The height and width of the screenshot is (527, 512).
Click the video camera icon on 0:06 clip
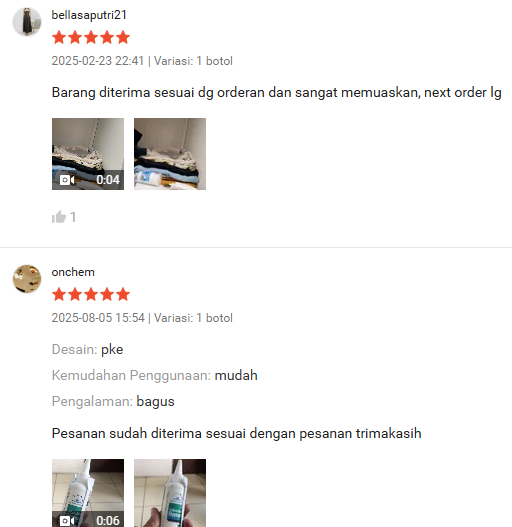coord(67,521)
